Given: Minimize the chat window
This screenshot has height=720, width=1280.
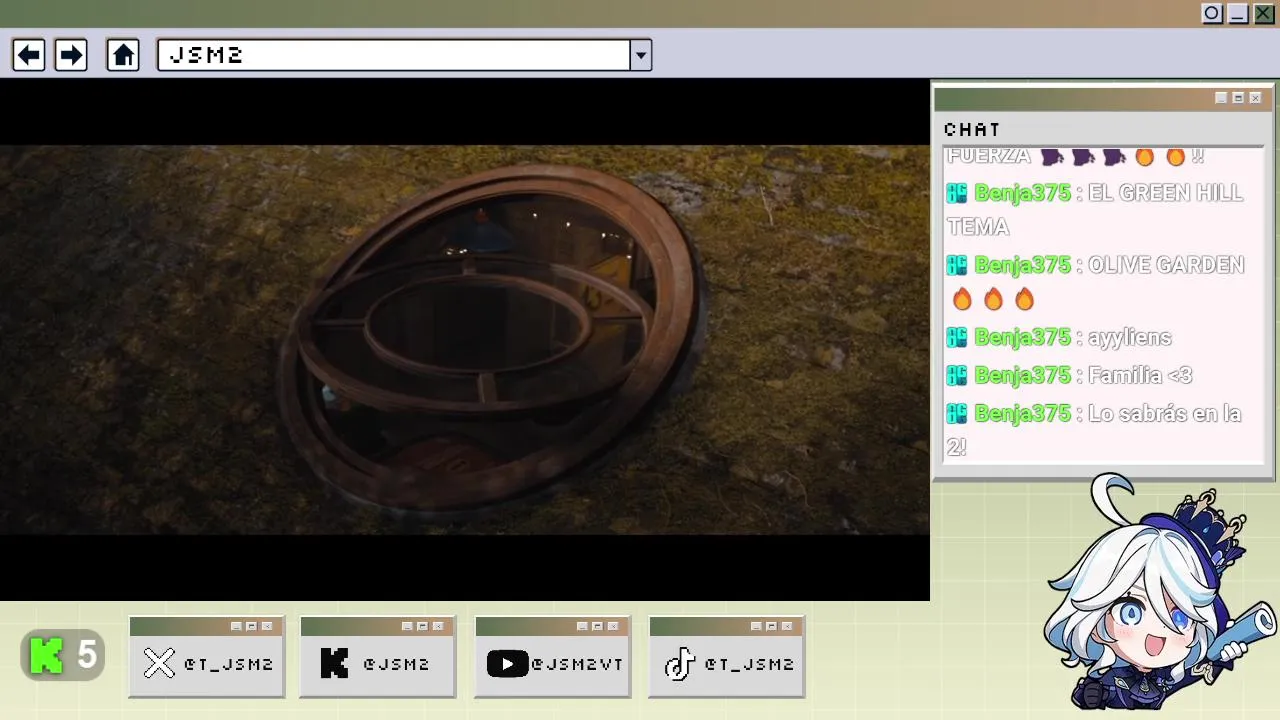Looking at the screenshot, I should 1221,98.
